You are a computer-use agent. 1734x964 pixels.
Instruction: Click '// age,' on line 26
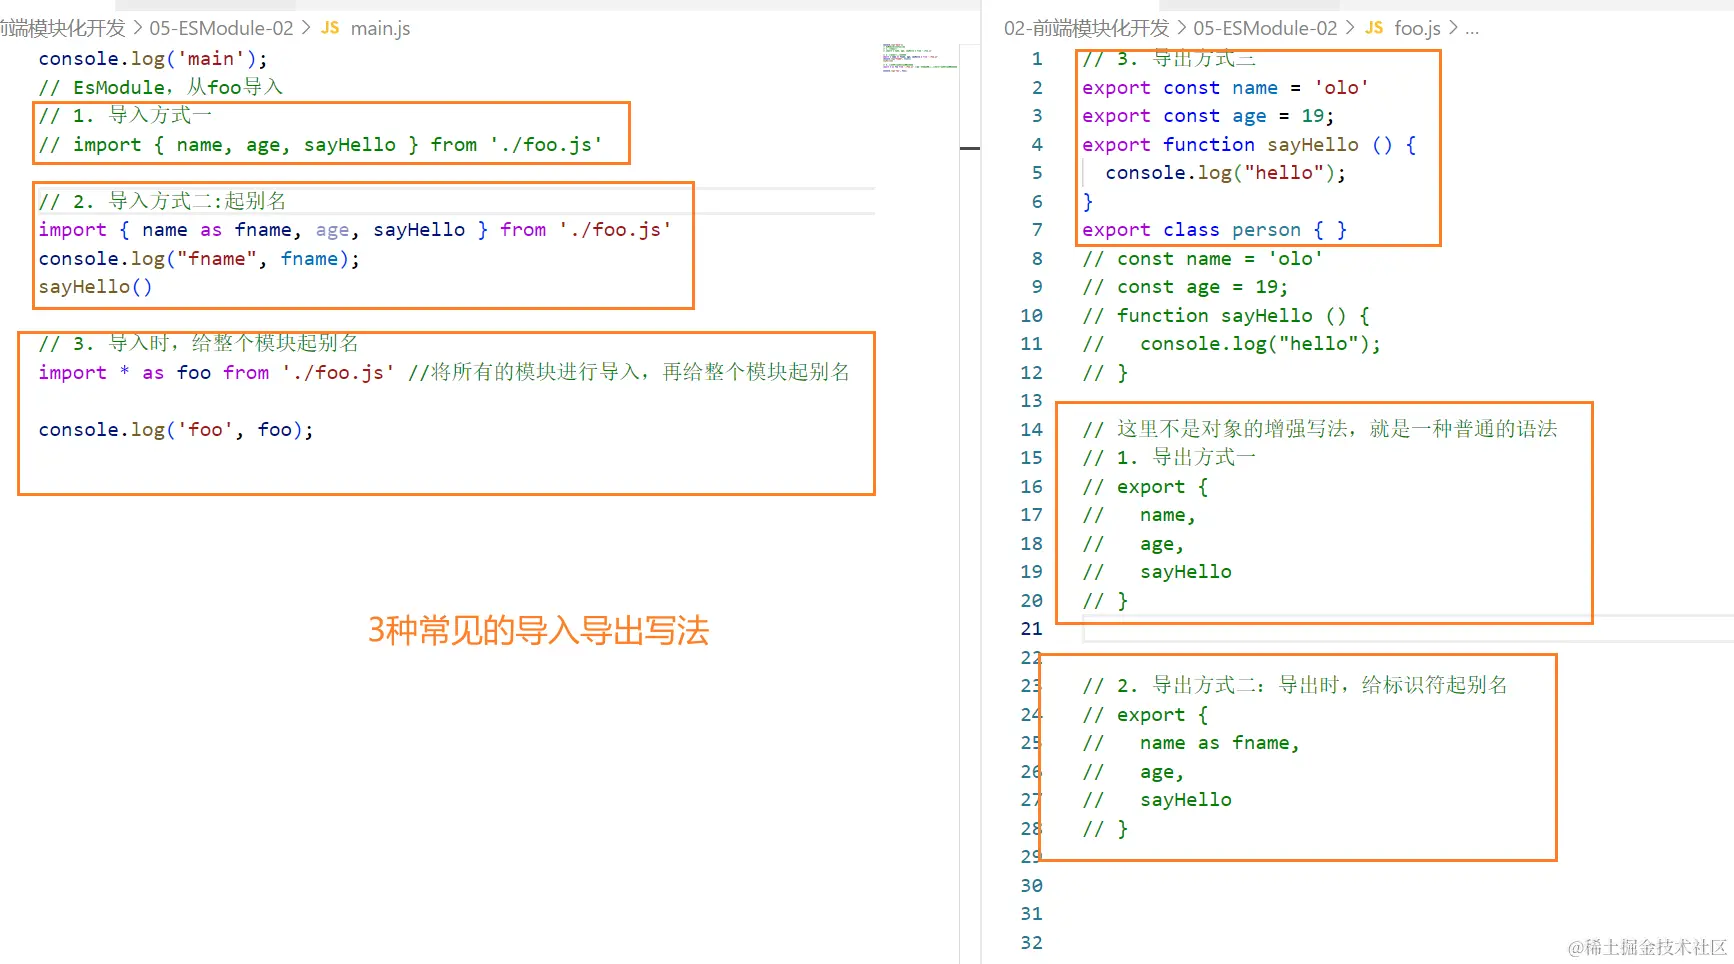(x=1133, y=771)
